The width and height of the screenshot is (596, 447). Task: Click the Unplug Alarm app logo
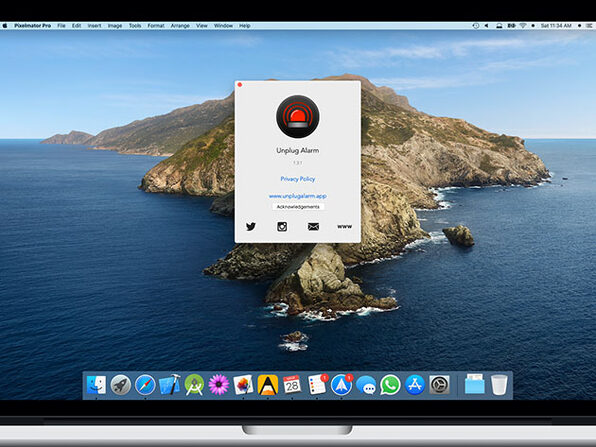(298, 116)
